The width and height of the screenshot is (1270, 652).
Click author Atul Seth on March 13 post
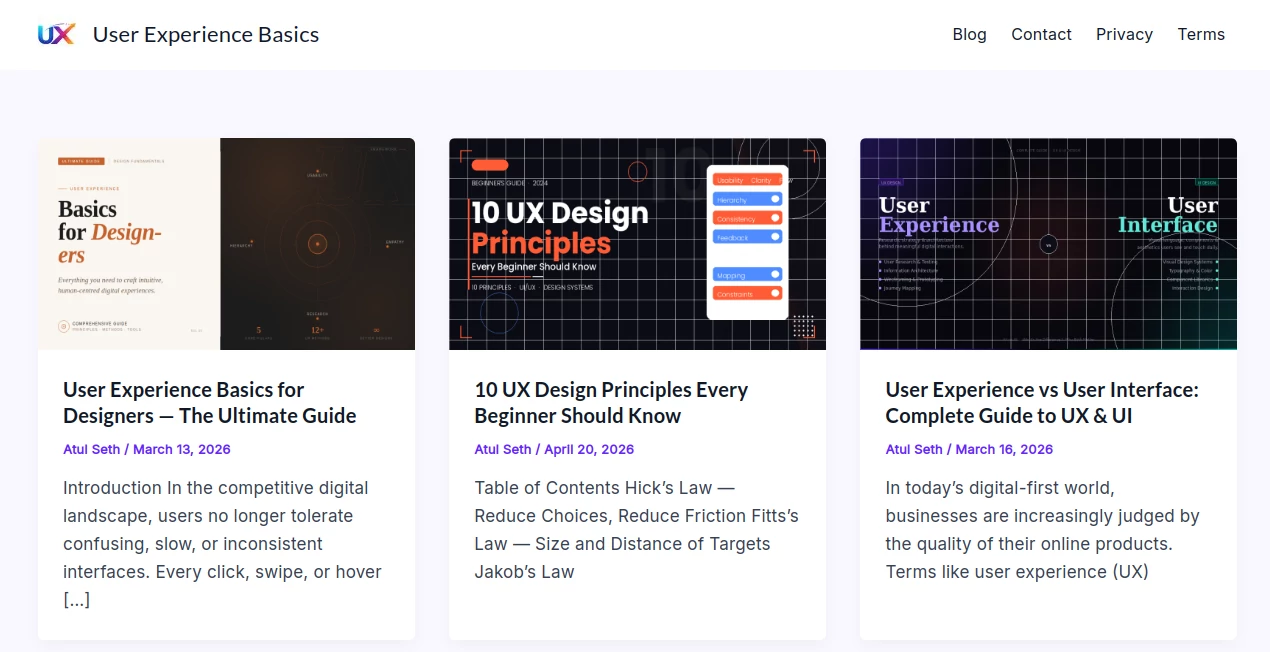(x=91, y=449)
